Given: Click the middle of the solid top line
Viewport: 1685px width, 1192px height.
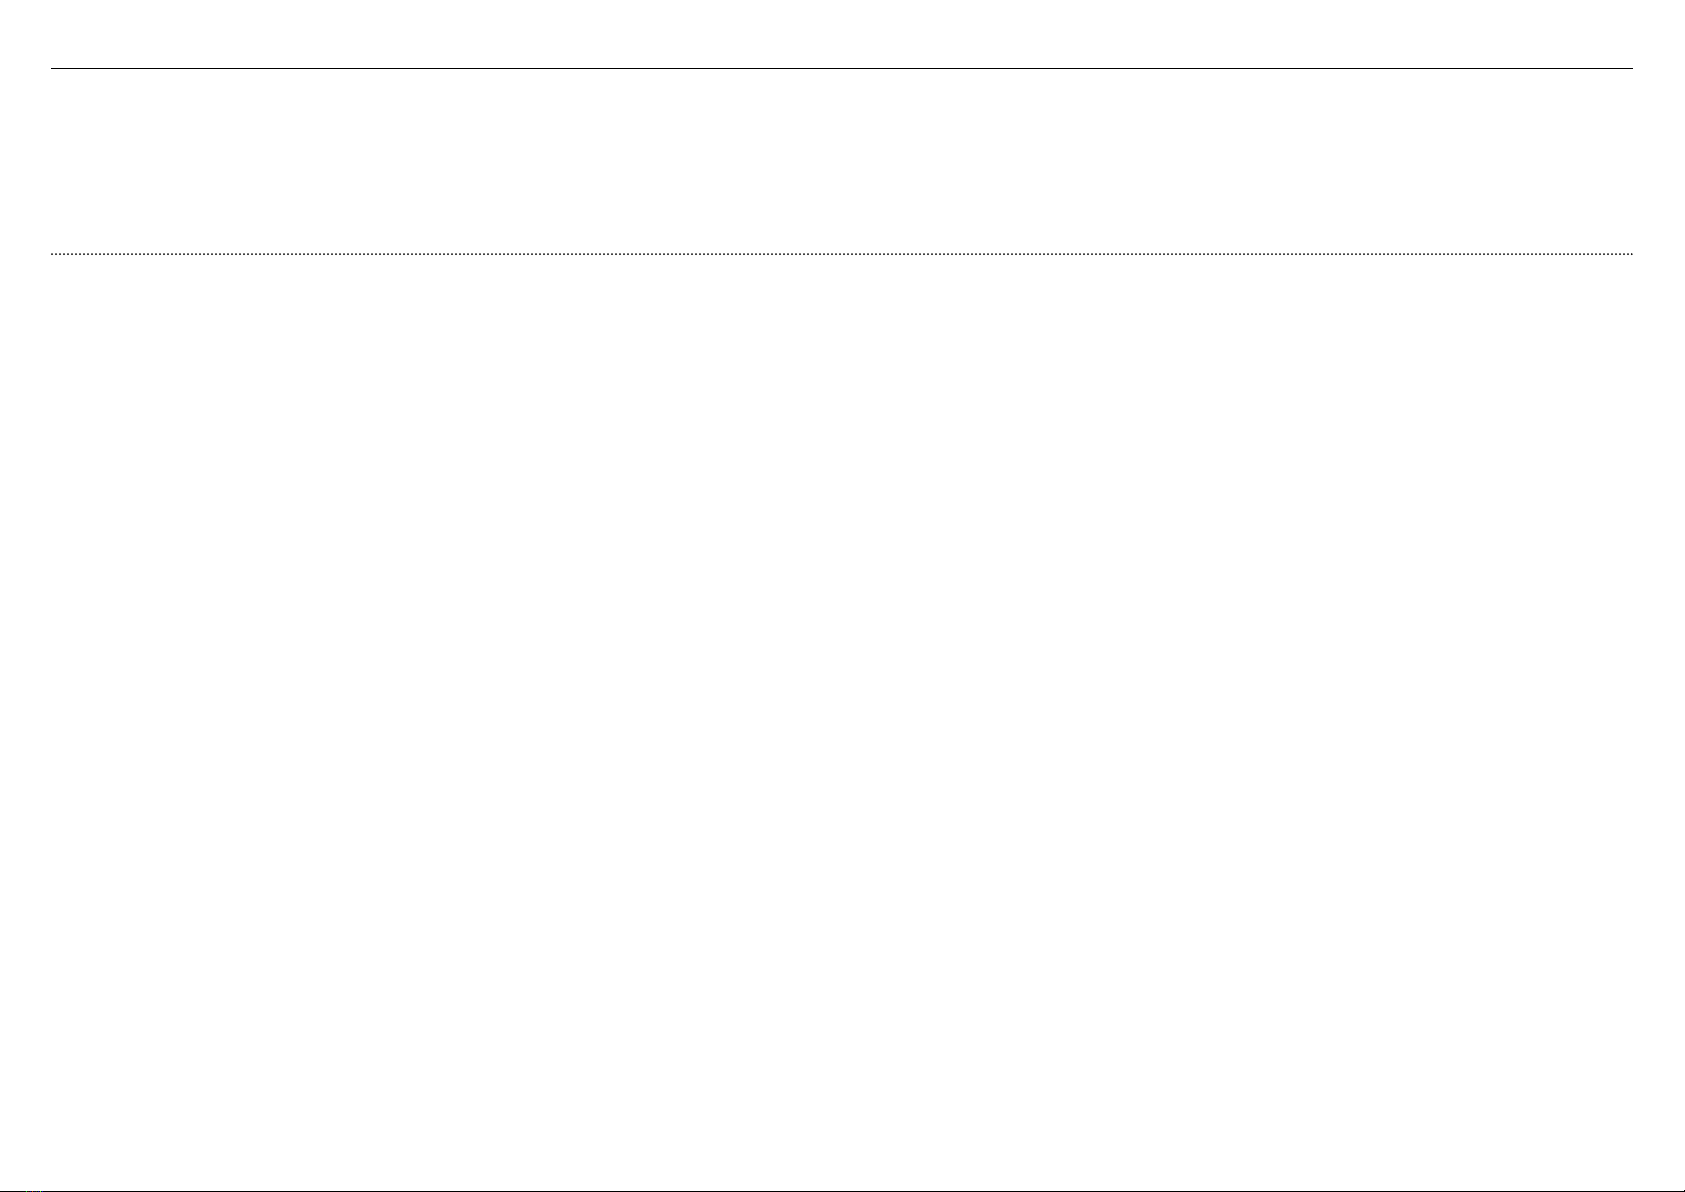Looking at the screenshot, I should pos(842,69).
